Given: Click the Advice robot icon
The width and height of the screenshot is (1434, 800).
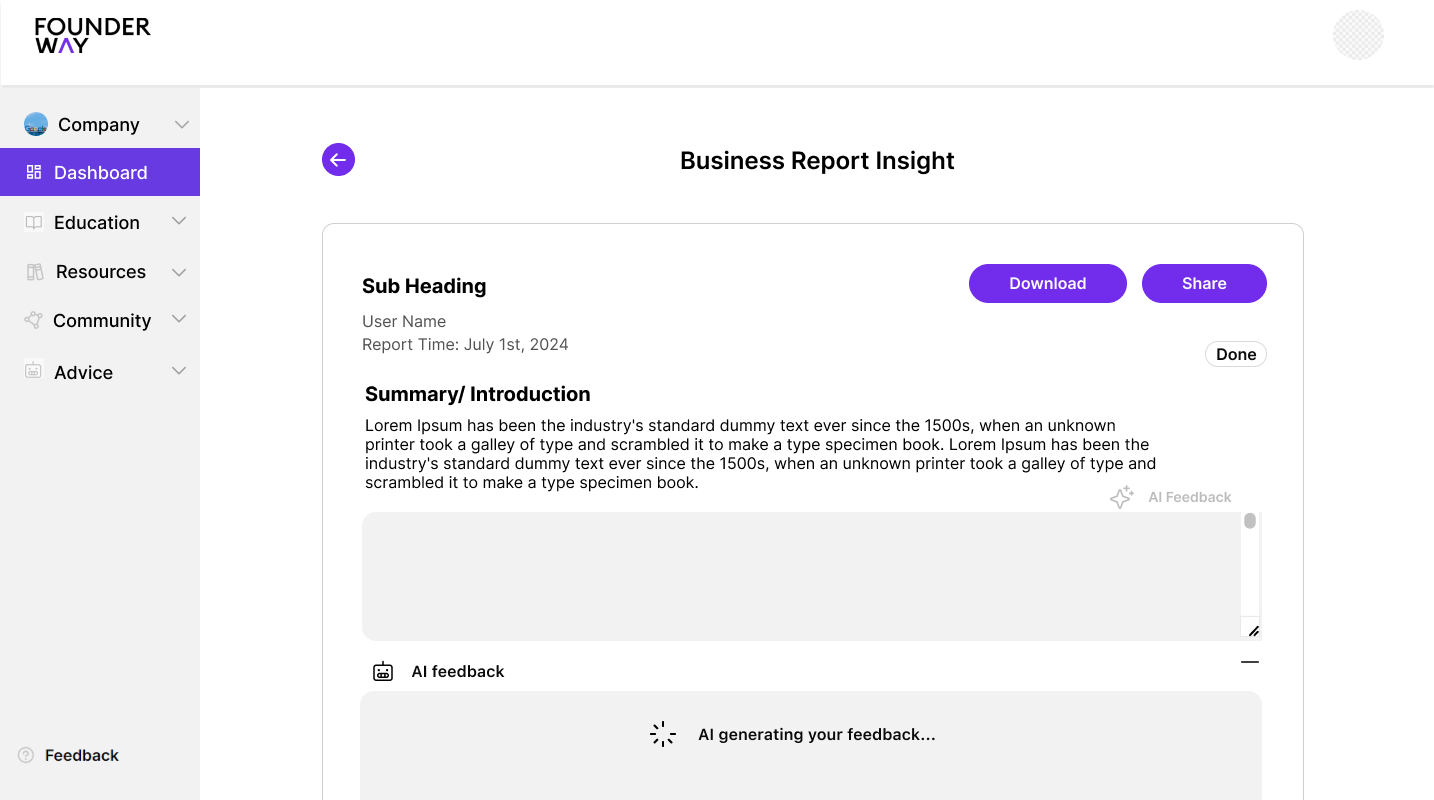Looking at the screenshot, I should (x=34, y=371).
